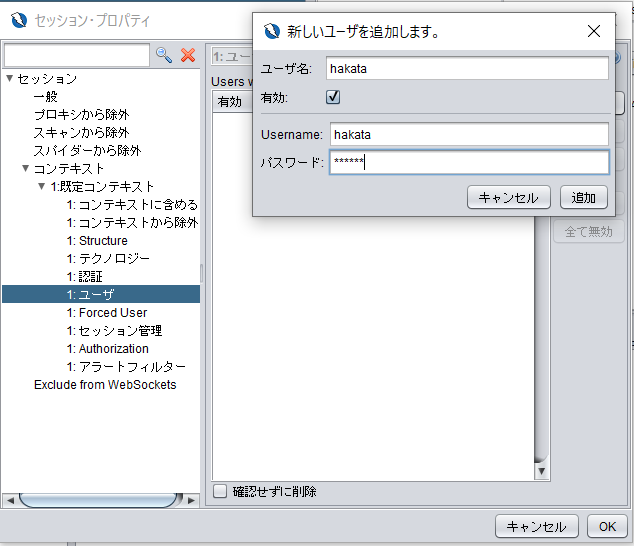Open the 1: 認証 tree item
This screenshot has width=634, height=546.
85,276
